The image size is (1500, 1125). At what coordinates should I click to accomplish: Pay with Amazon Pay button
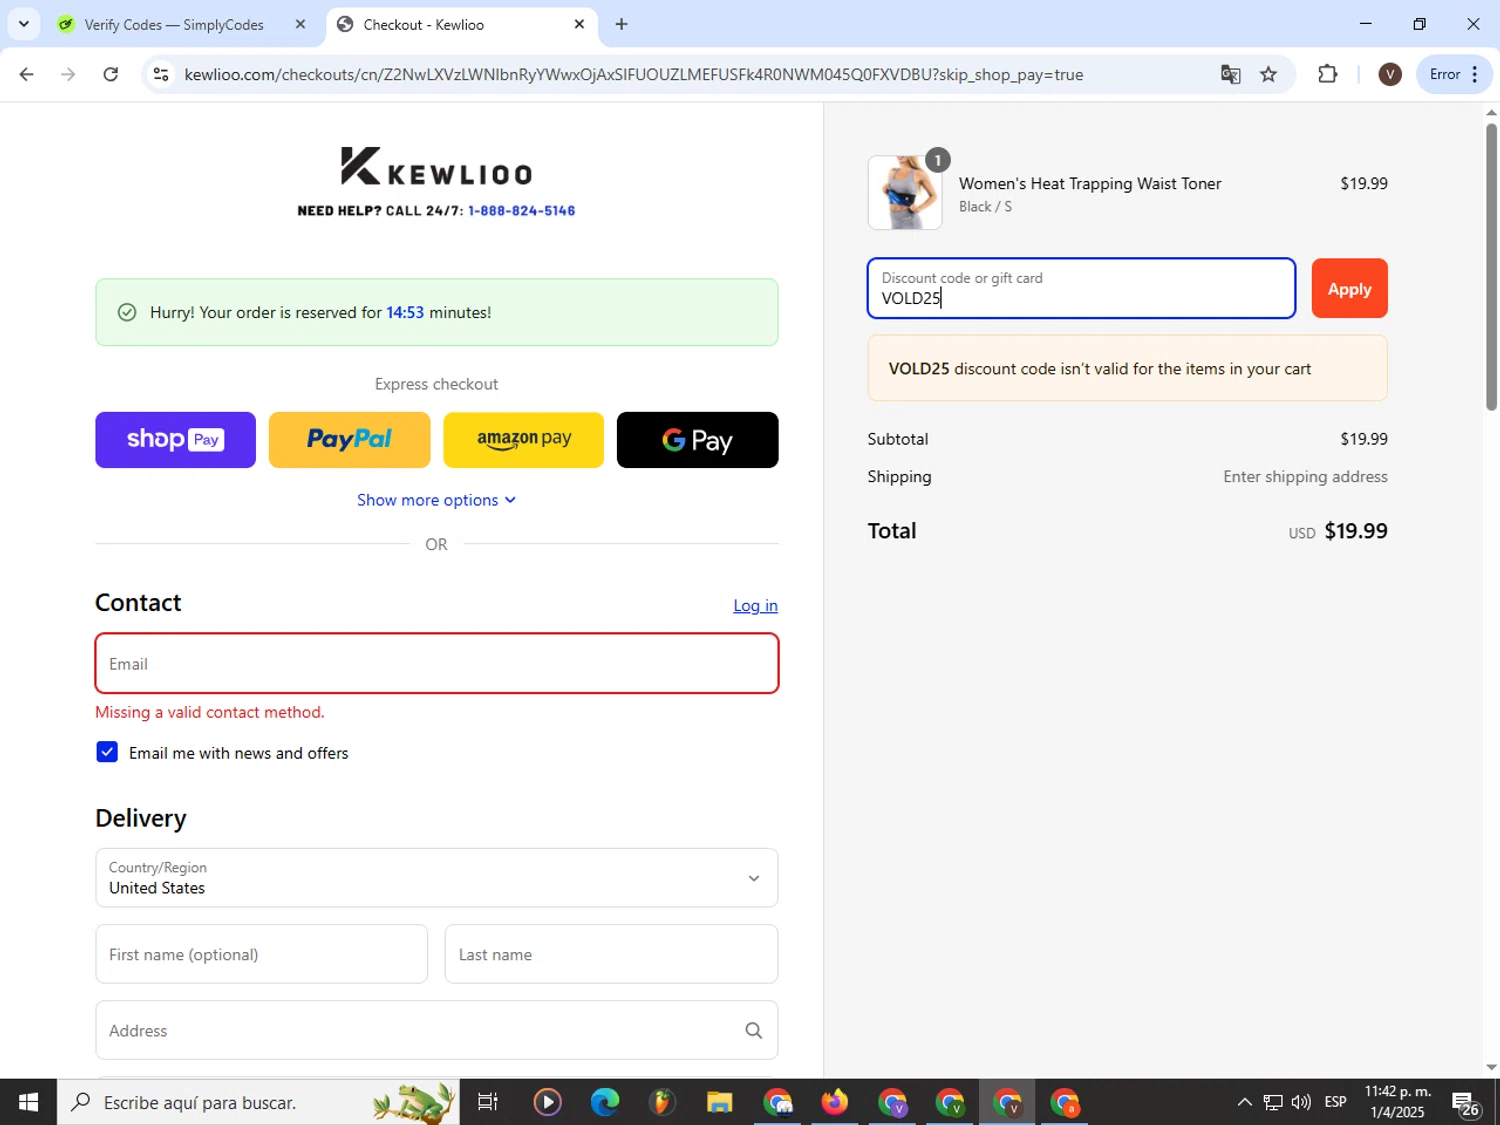tap(523, 440)
